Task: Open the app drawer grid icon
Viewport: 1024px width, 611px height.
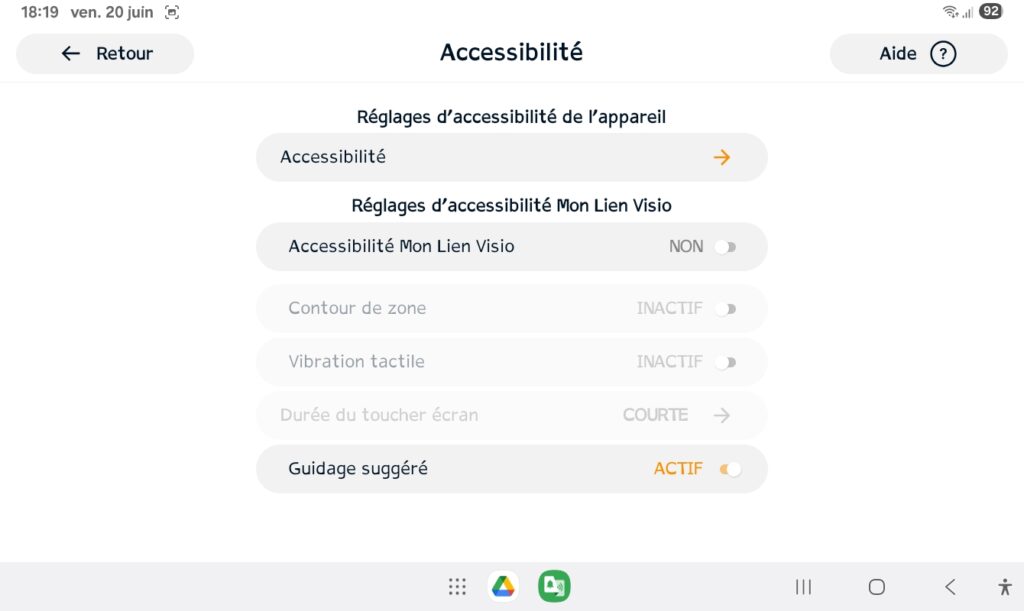Action: click(457, 587)
